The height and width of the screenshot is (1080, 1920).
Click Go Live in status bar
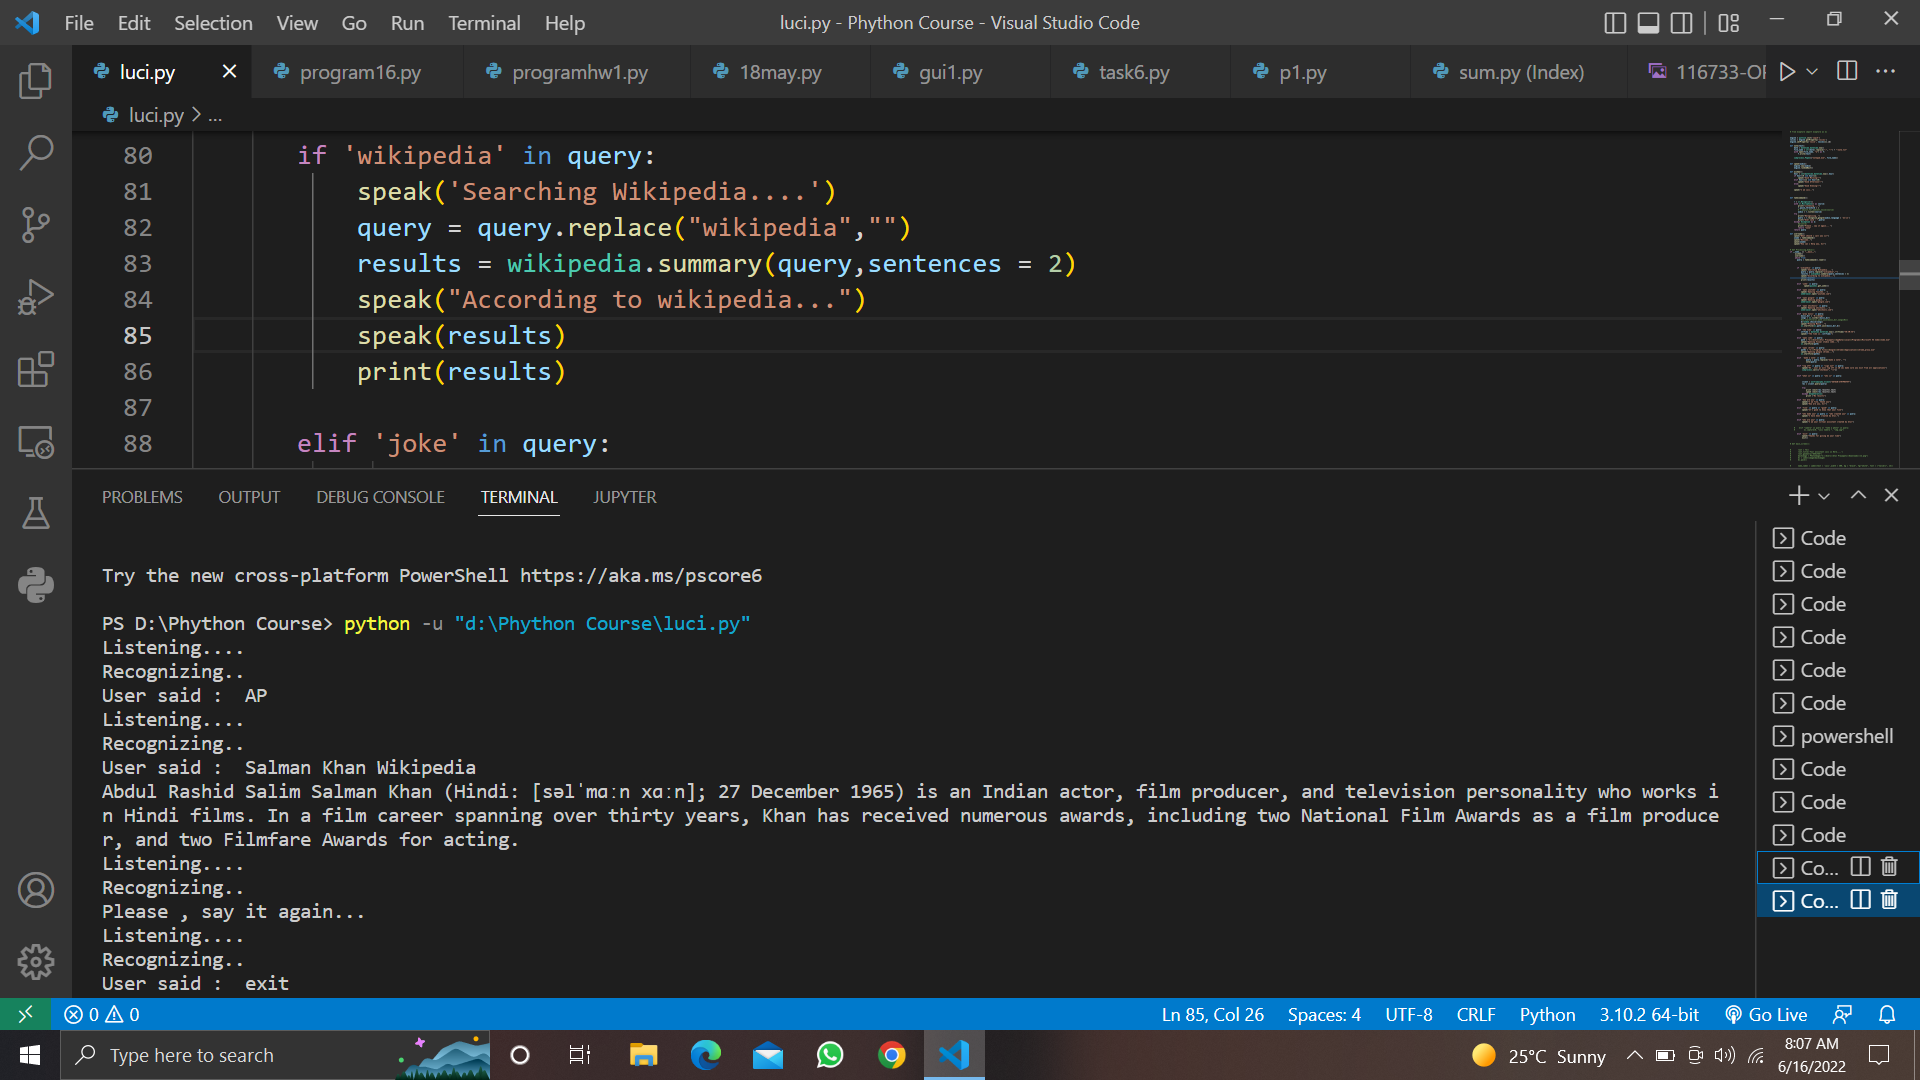(1766, 1014)
